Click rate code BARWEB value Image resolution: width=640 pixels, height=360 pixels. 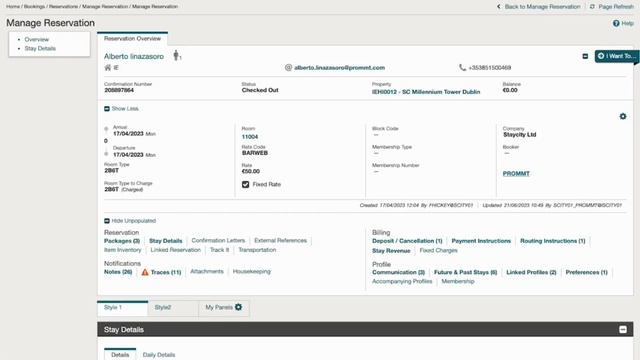coord(255,153)
